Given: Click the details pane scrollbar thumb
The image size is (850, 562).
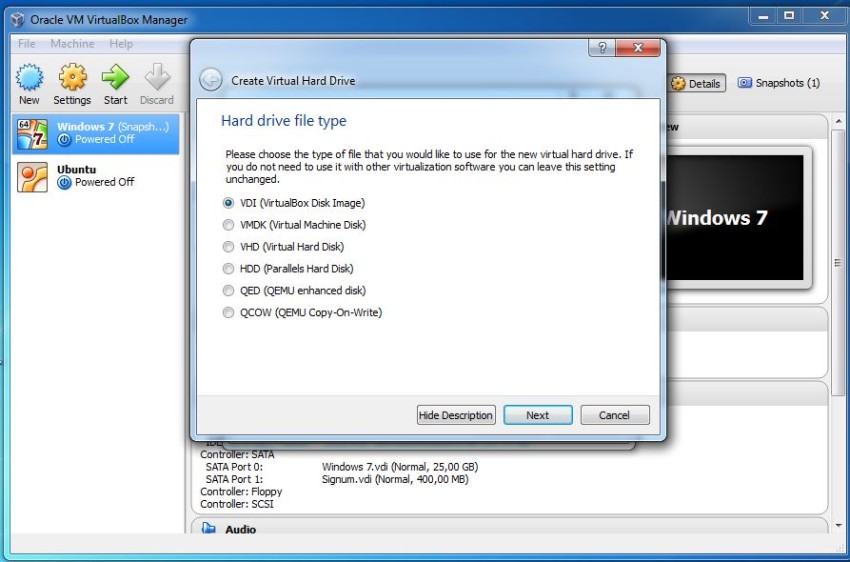Looking at the screenshot, I should click(x=839, y=262).
